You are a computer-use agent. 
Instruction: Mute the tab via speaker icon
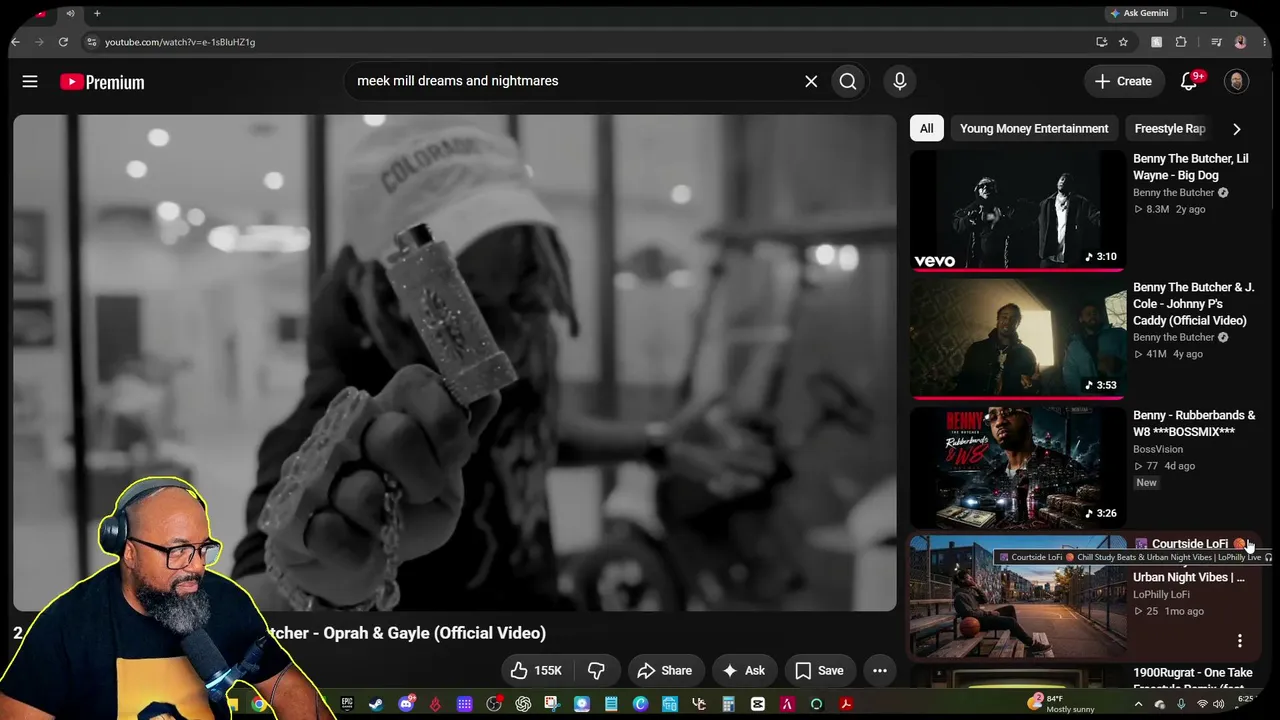(70, 13)
